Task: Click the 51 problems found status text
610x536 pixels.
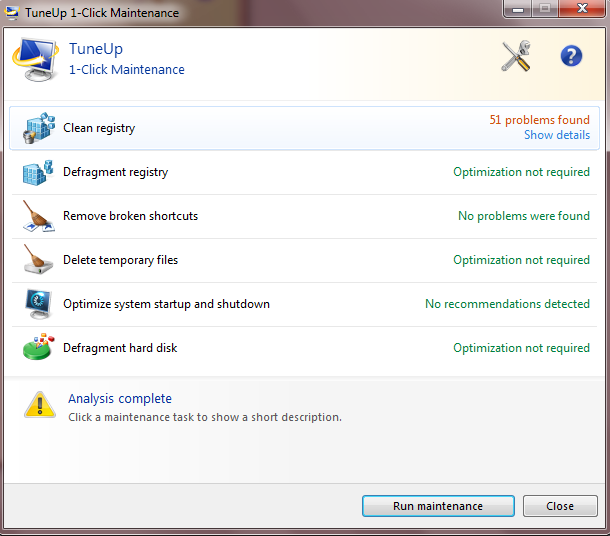Action: point(540,120)
